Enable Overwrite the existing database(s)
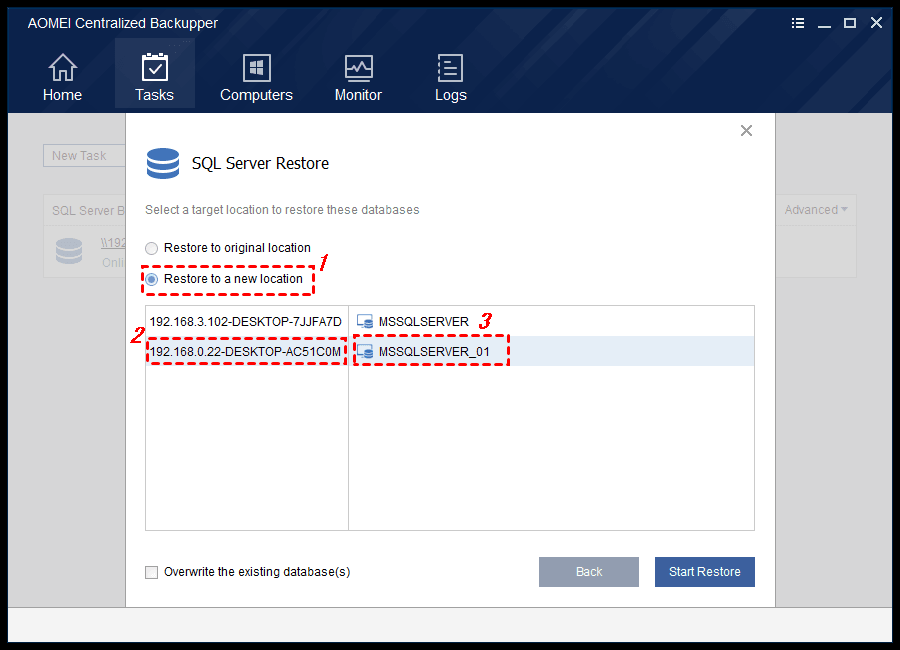Image resolution: width=900 pixels, height=650 pixels. (x=151, y=572)
